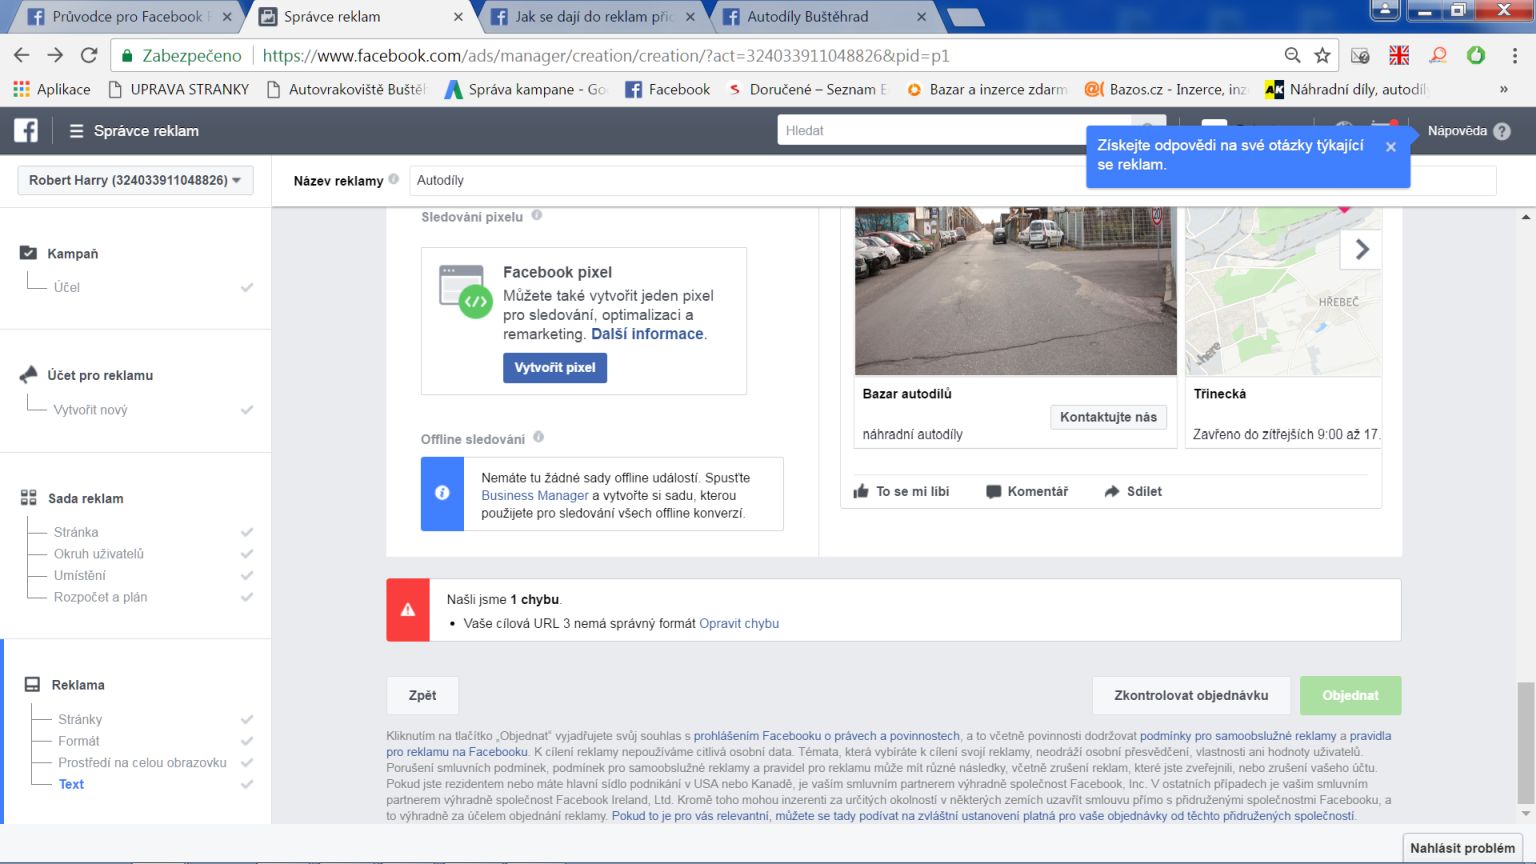
Task: Open the Správce reklam hamburger menu
Action: 76,131
